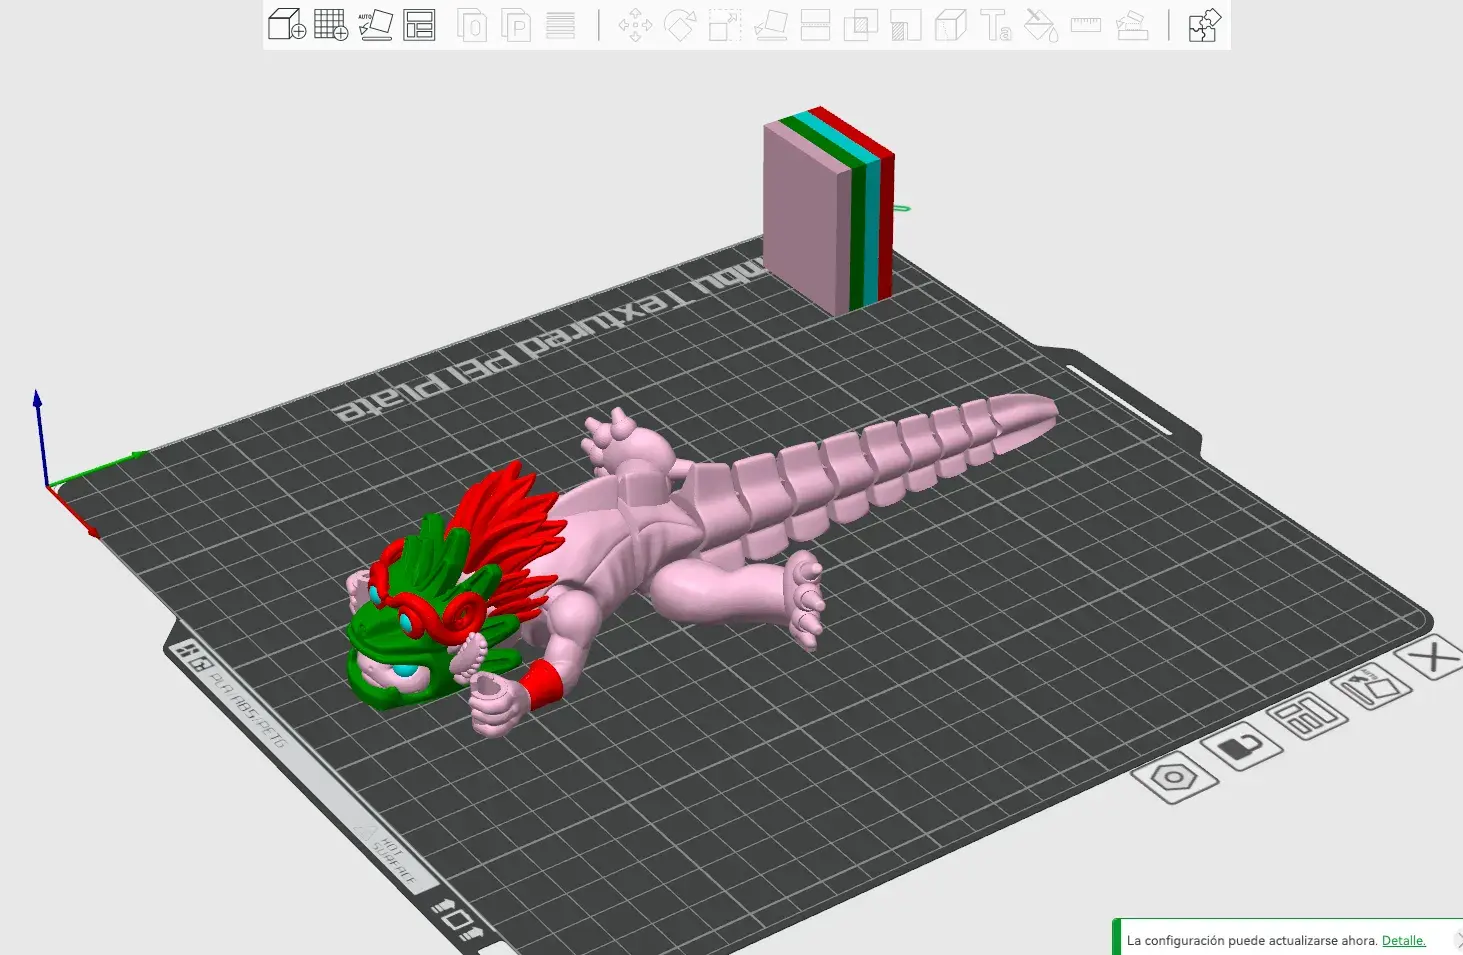Viewport: 1463px width, 955px height.
Task: Select the Scale tool
Action: [x=725, y=24]
